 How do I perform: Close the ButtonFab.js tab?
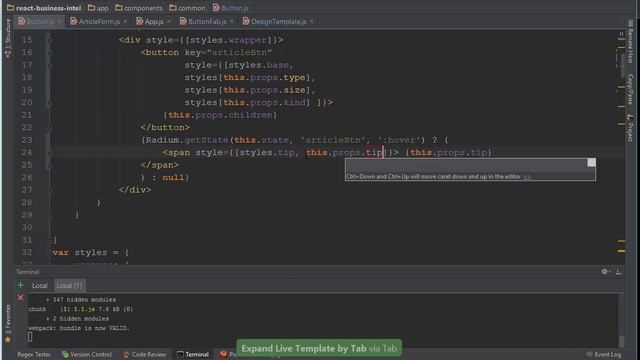pyautogui.click(x=231, y=21)
